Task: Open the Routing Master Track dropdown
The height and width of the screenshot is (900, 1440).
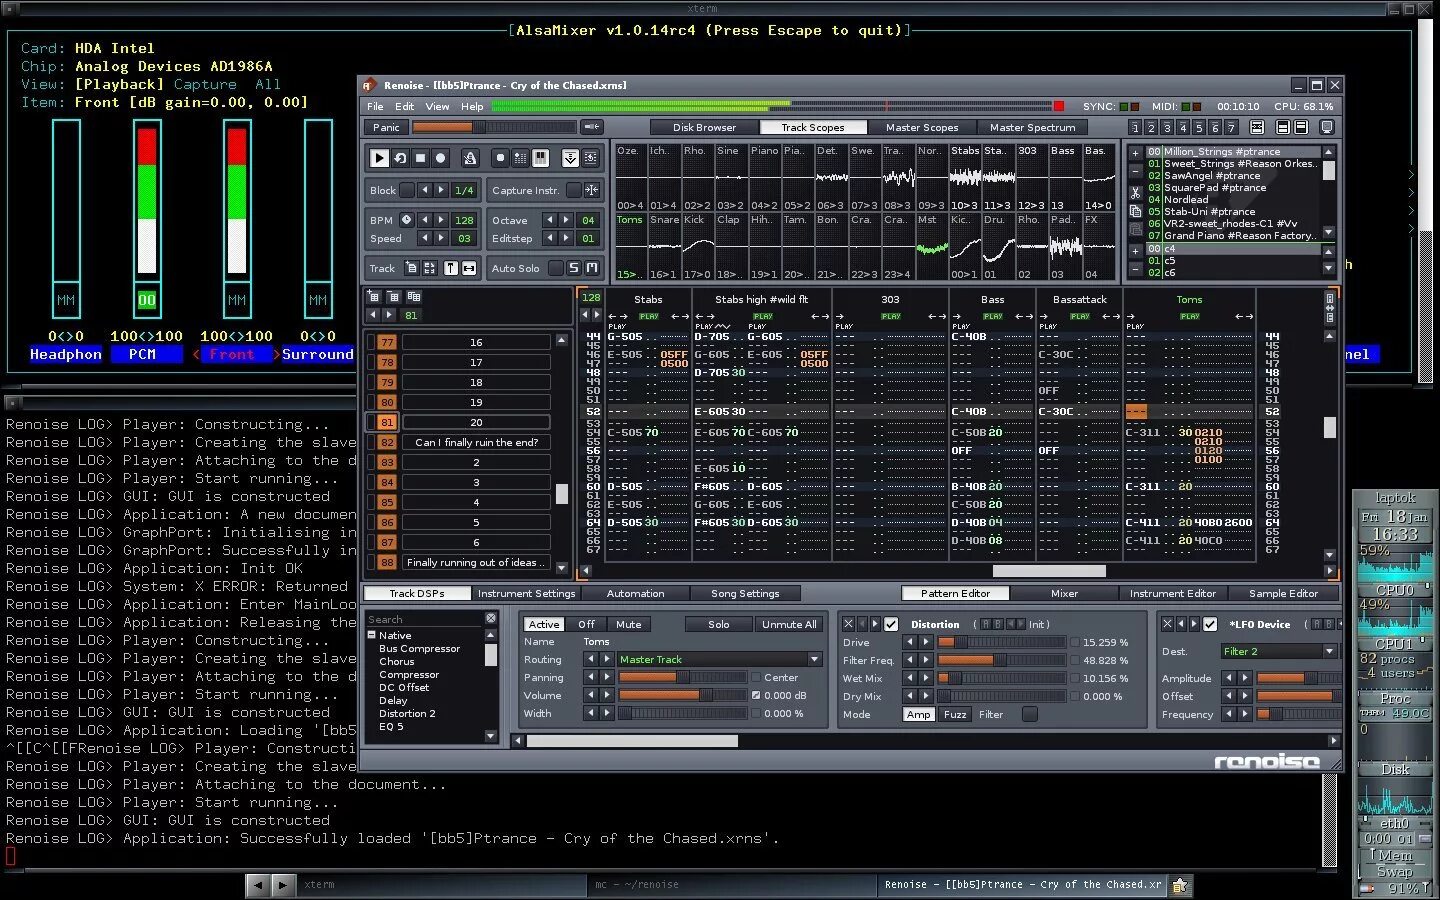Action: pyautogui.click(x=719, y=659)
